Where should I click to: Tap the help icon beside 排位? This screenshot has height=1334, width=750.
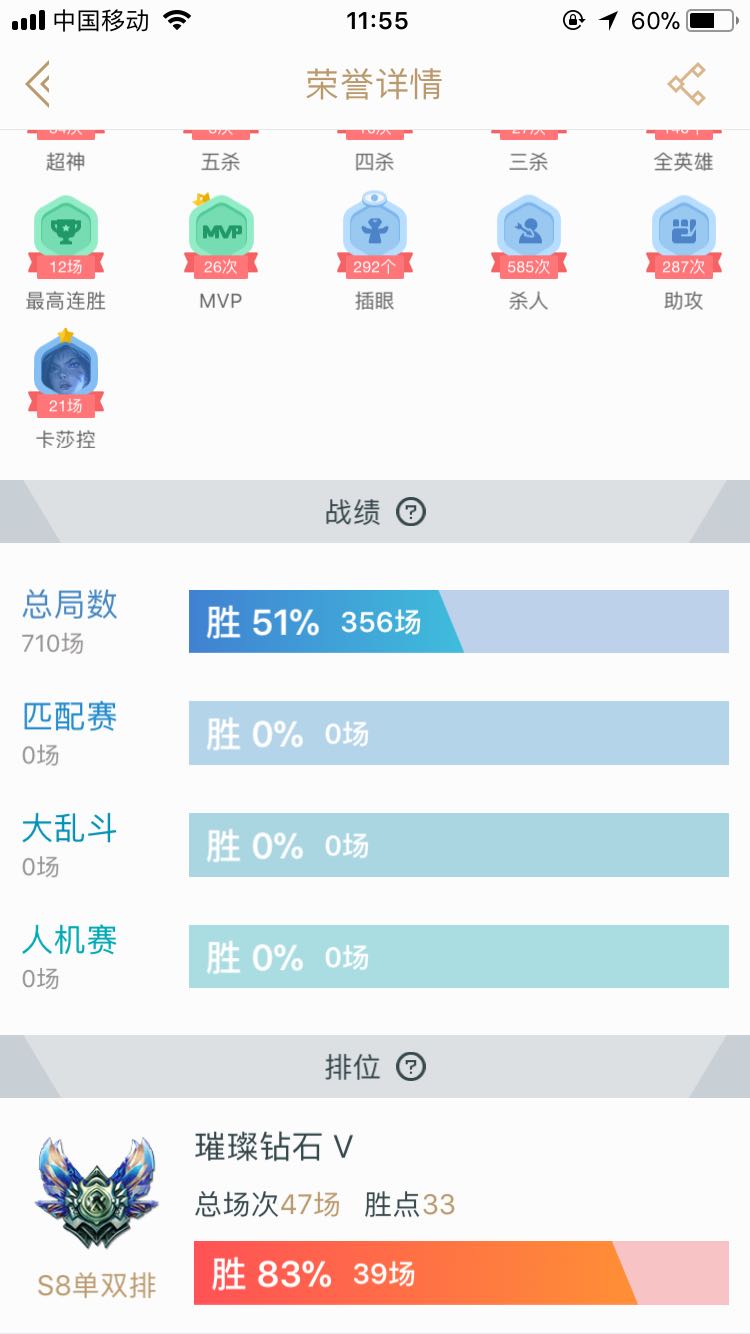pos(411,1067)
